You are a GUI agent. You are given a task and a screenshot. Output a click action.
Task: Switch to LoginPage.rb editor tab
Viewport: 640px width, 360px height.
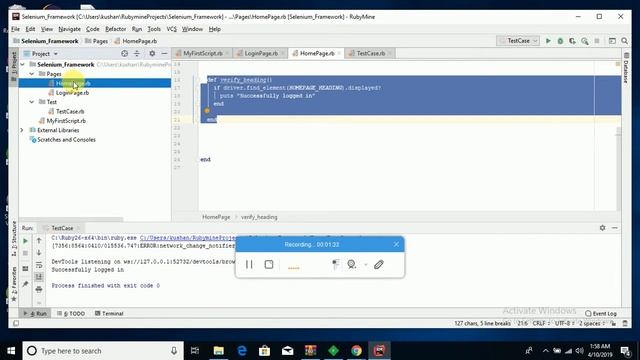tap(261, 53)
